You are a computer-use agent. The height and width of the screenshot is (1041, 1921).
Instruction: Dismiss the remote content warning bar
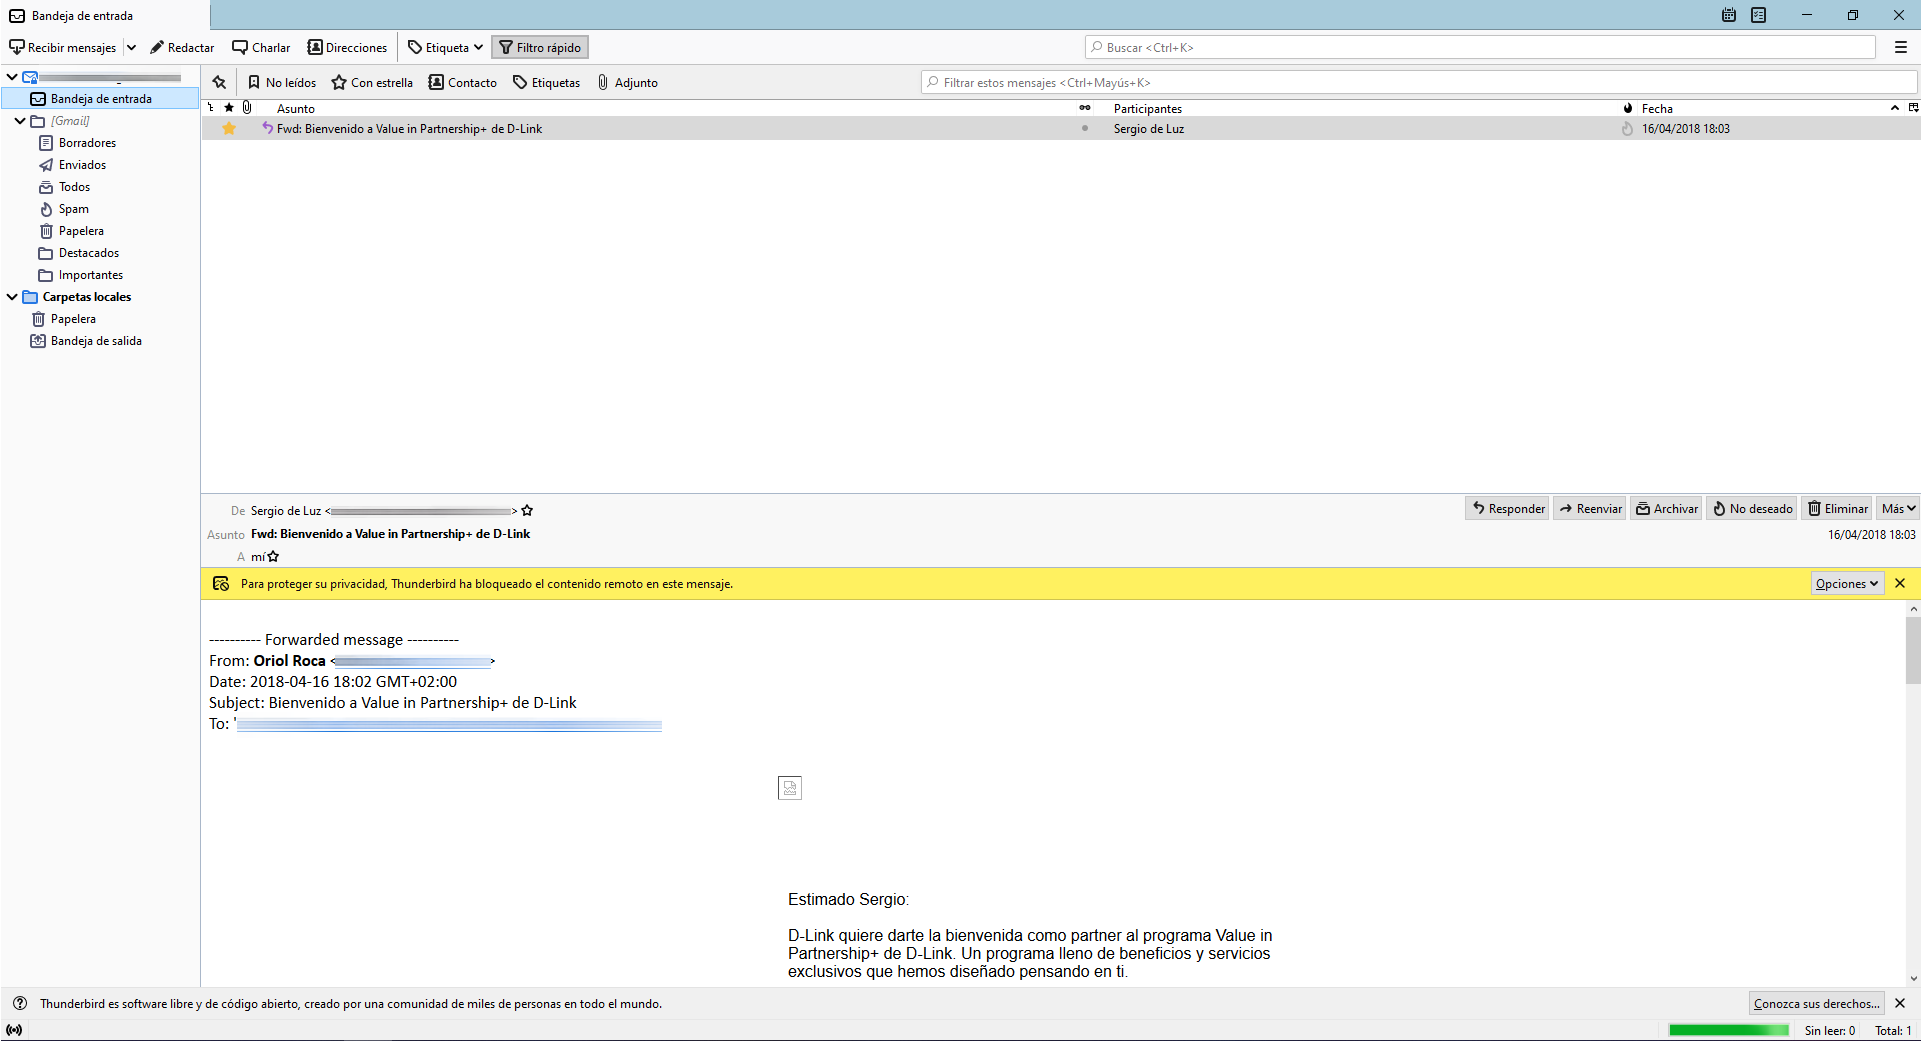1900,583
